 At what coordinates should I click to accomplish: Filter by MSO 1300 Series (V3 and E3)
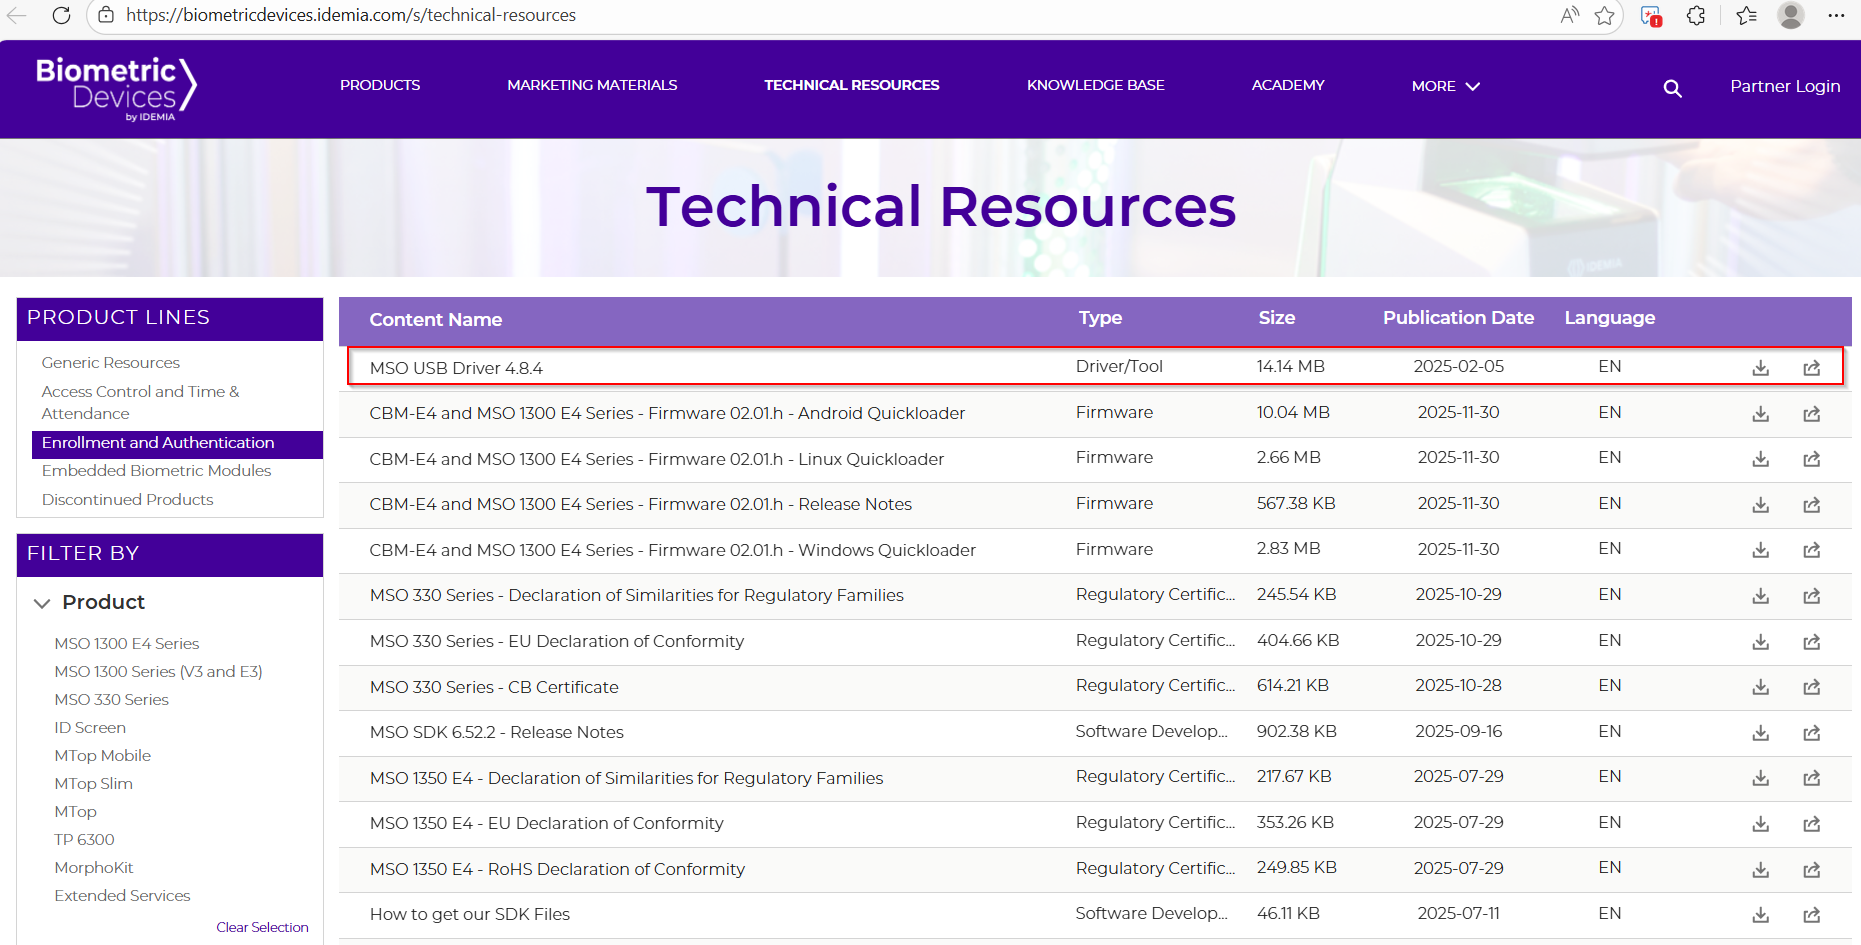(x=158, y=672)
